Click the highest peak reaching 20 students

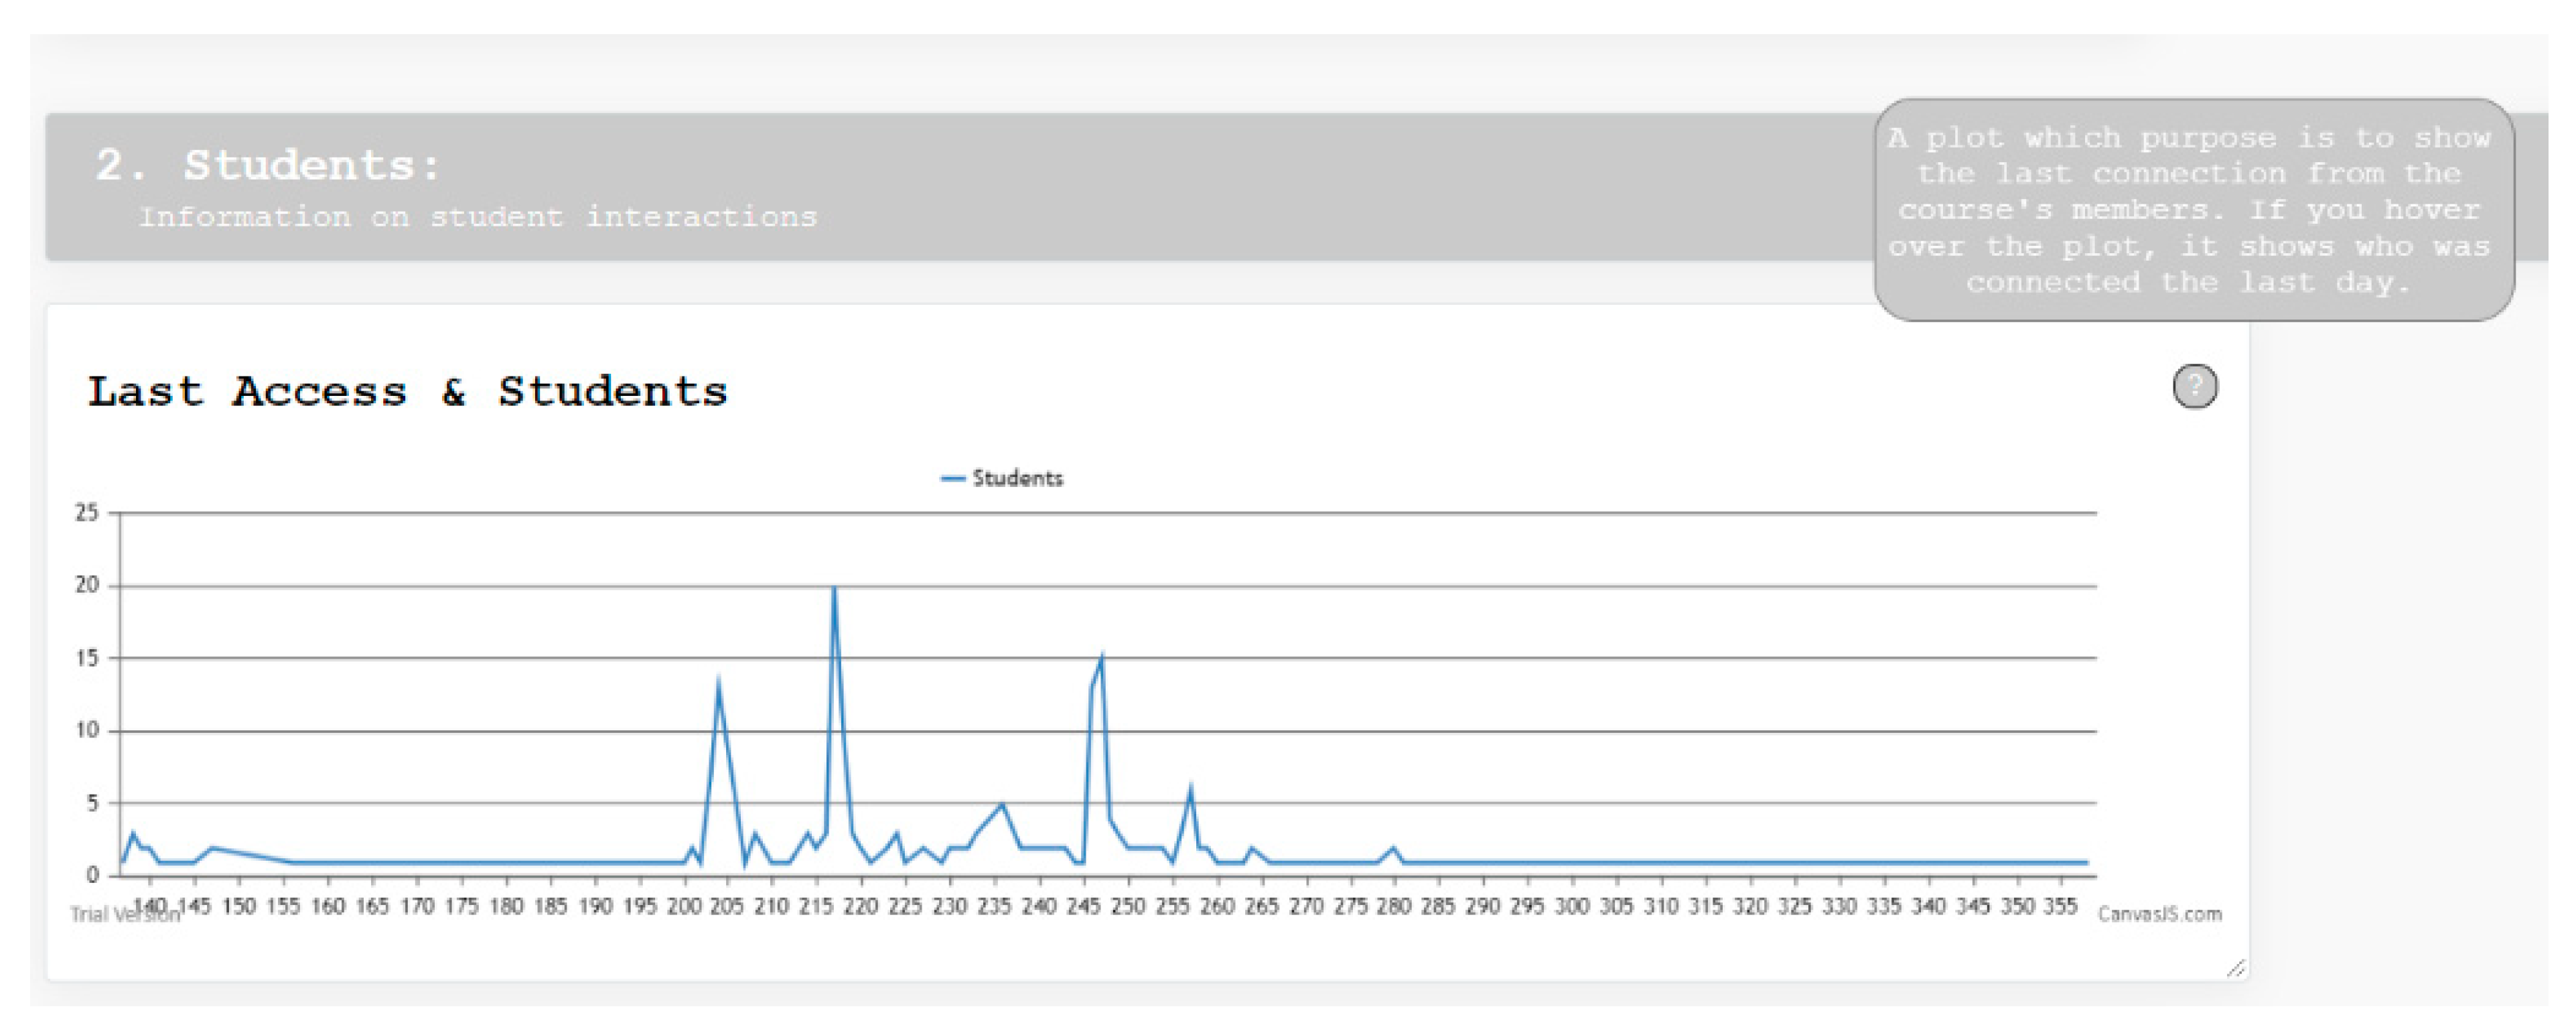[834, 590]
